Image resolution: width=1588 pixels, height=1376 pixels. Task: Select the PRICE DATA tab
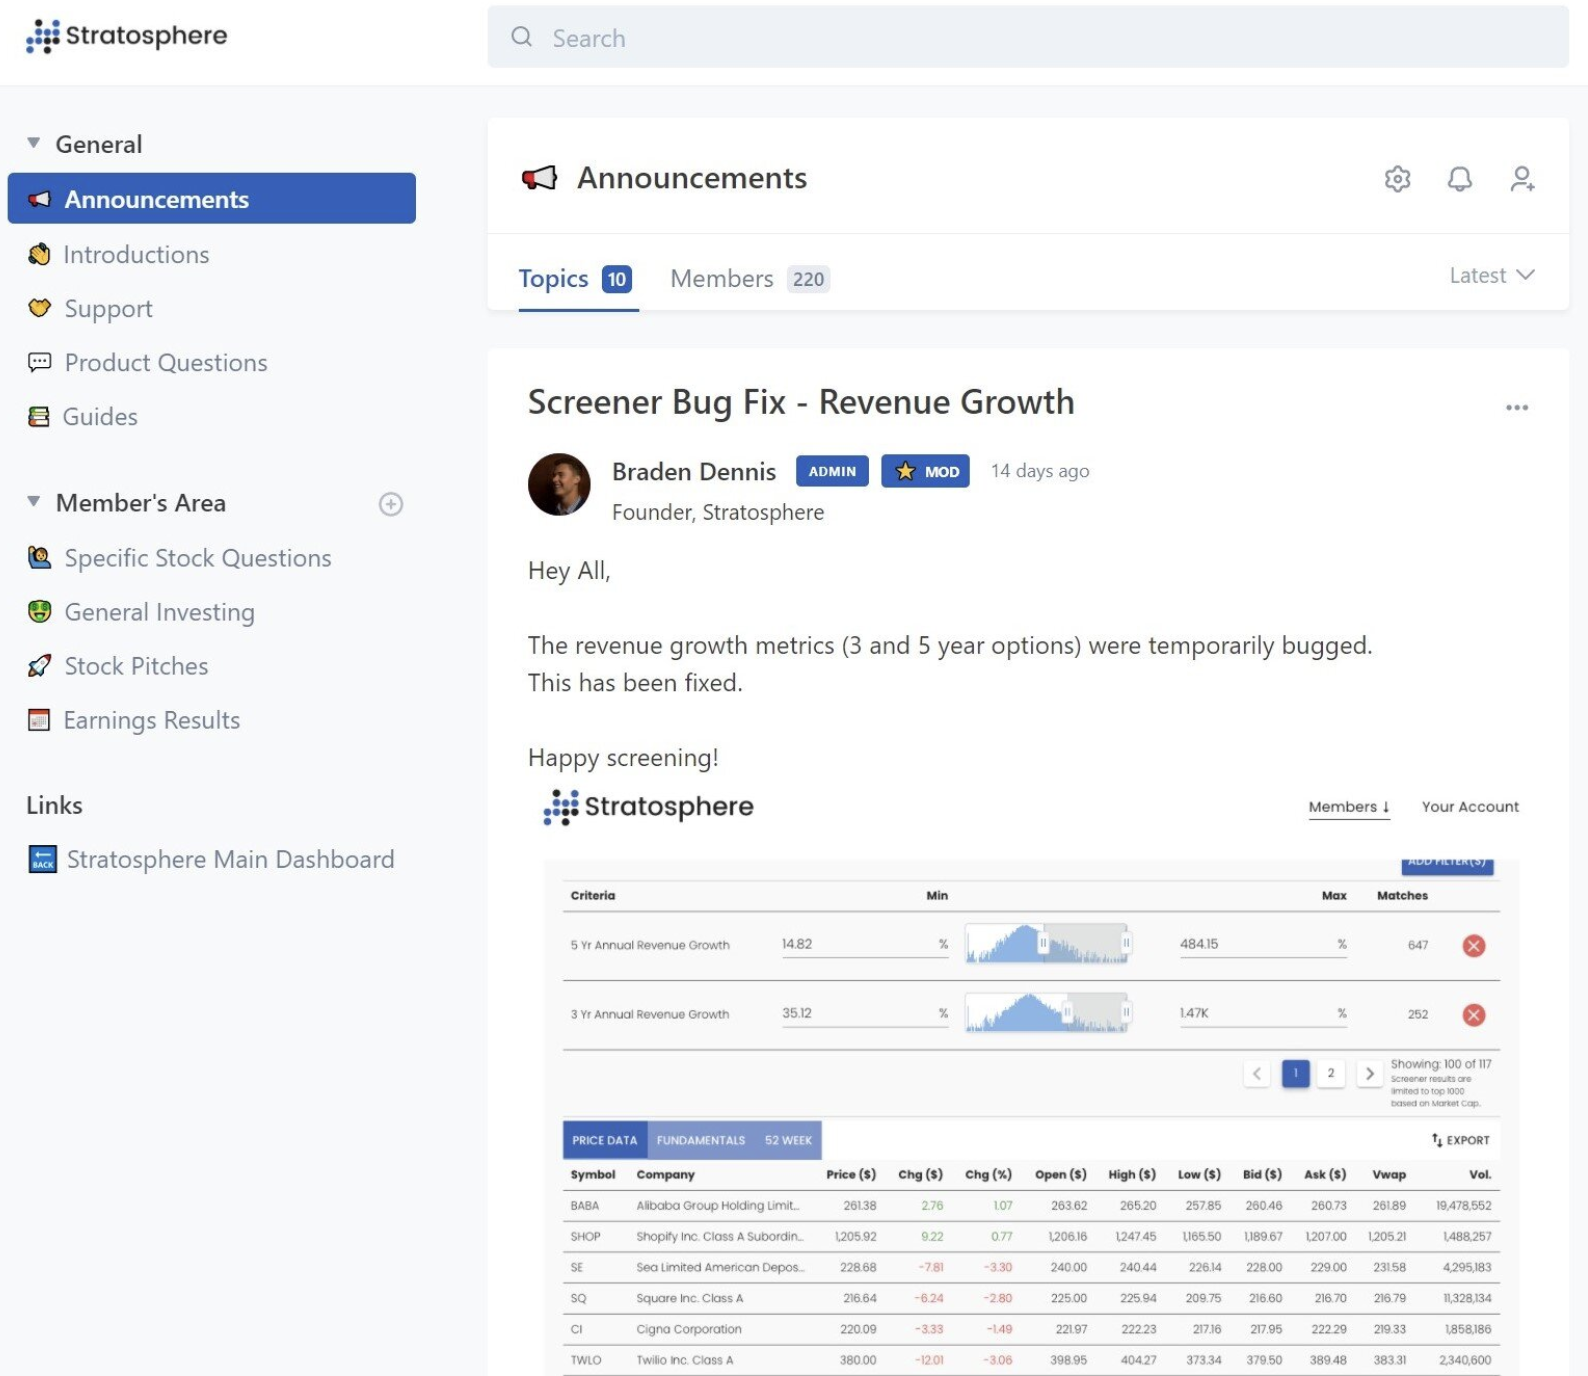tap(605, 1140)
